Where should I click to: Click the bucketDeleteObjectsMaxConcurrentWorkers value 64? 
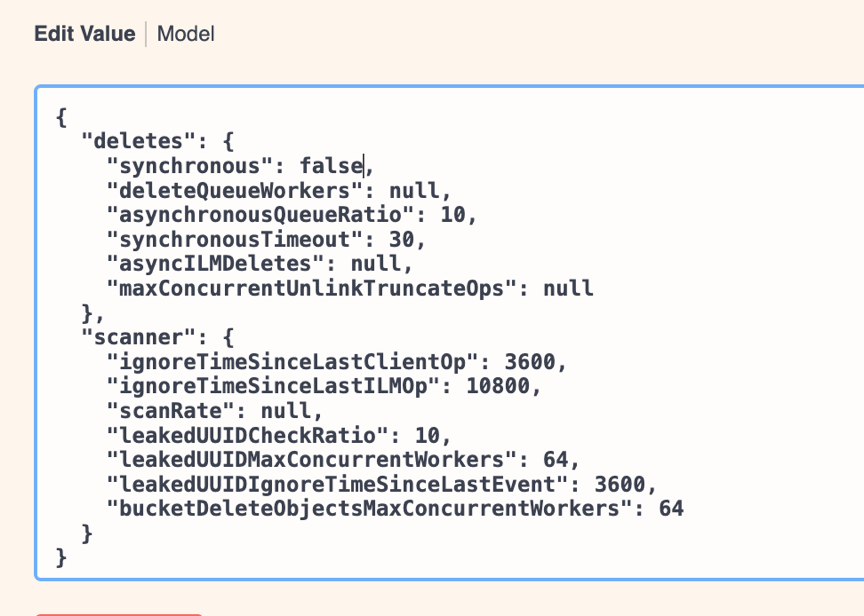coord(672,508)
